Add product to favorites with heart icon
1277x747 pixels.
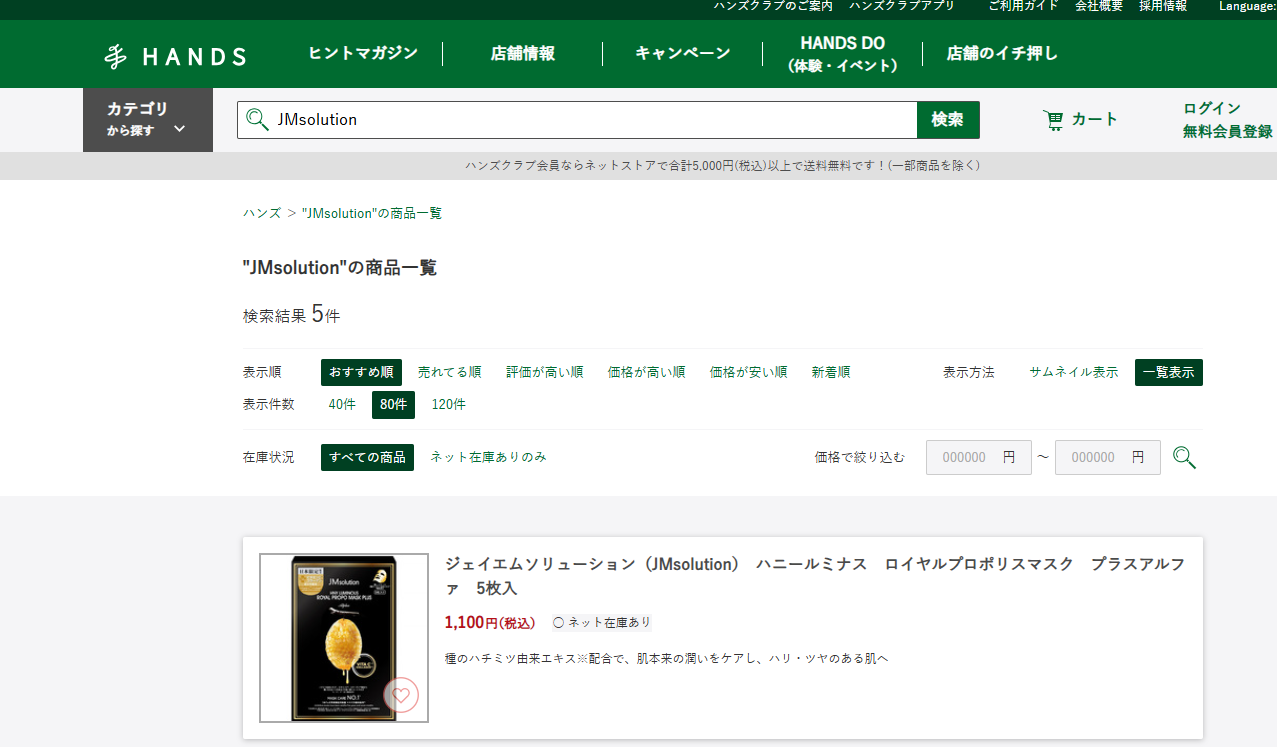click(401, 695)
